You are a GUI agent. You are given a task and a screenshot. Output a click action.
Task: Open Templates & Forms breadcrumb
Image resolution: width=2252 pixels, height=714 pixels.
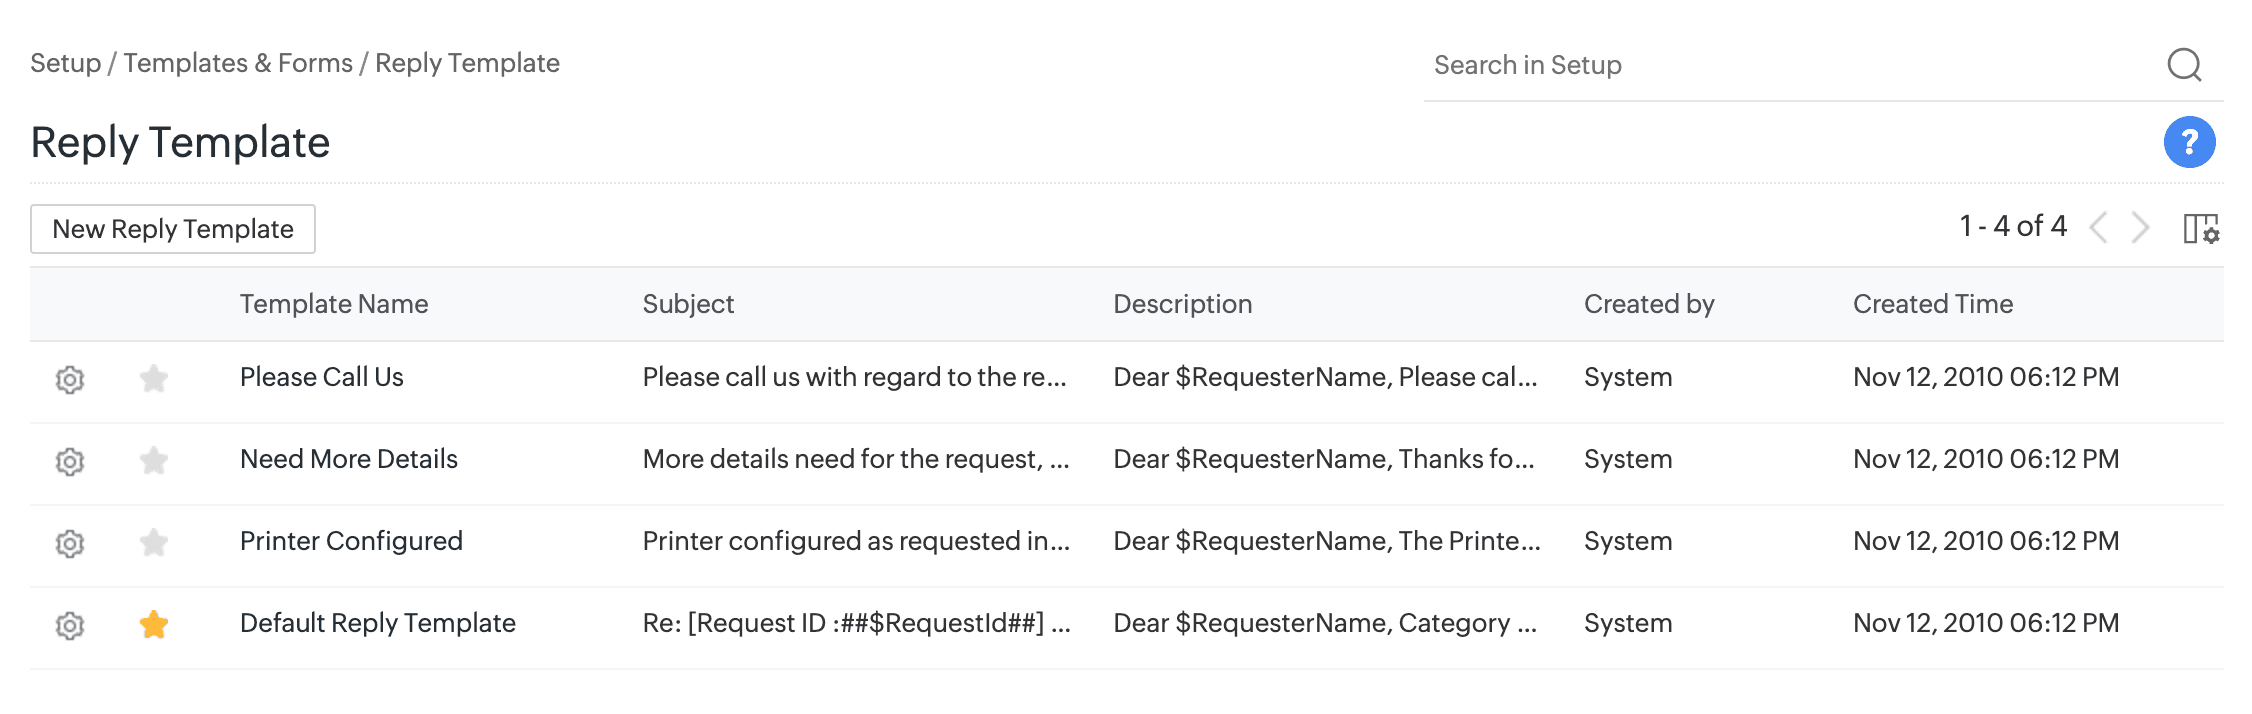pyautogui.click(x=238, y=63)
